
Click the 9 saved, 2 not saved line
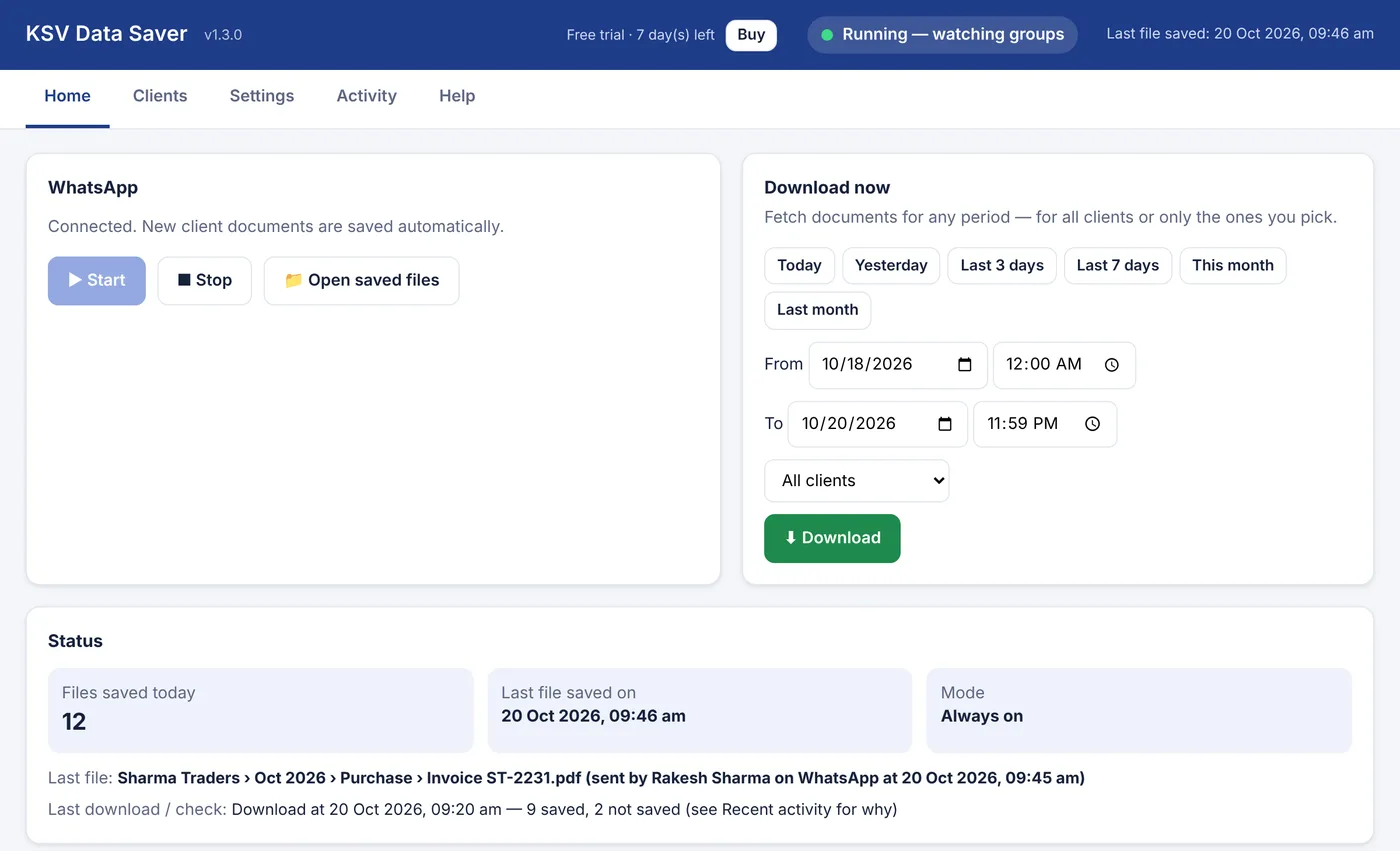[x=564, y=810]
